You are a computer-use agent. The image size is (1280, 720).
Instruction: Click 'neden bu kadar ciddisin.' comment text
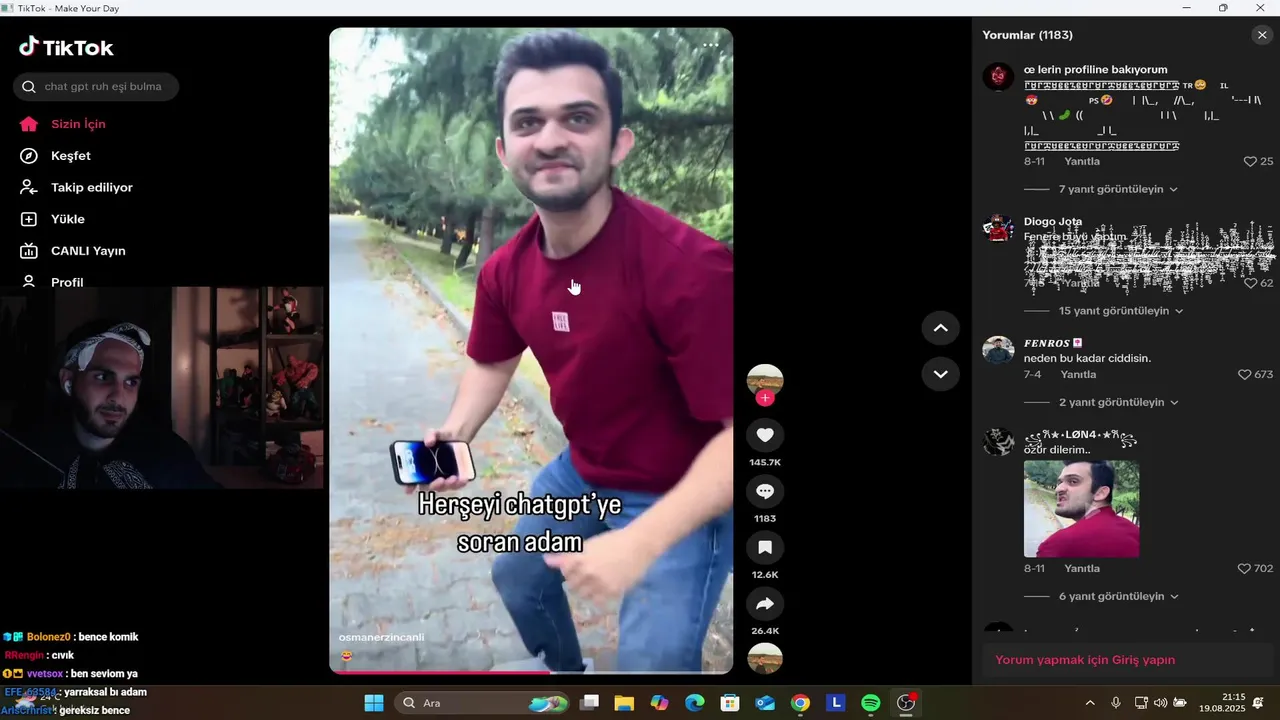tap(1087, 358)
